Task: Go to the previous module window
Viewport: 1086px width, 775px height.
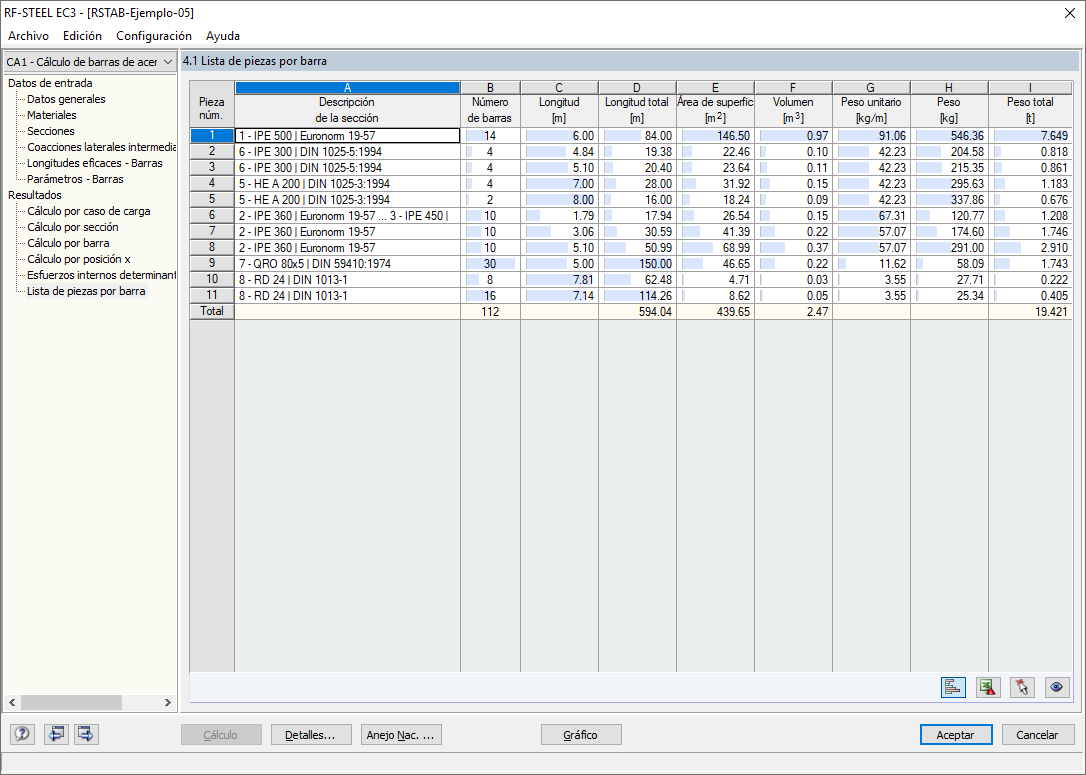Action: [57, 734]
